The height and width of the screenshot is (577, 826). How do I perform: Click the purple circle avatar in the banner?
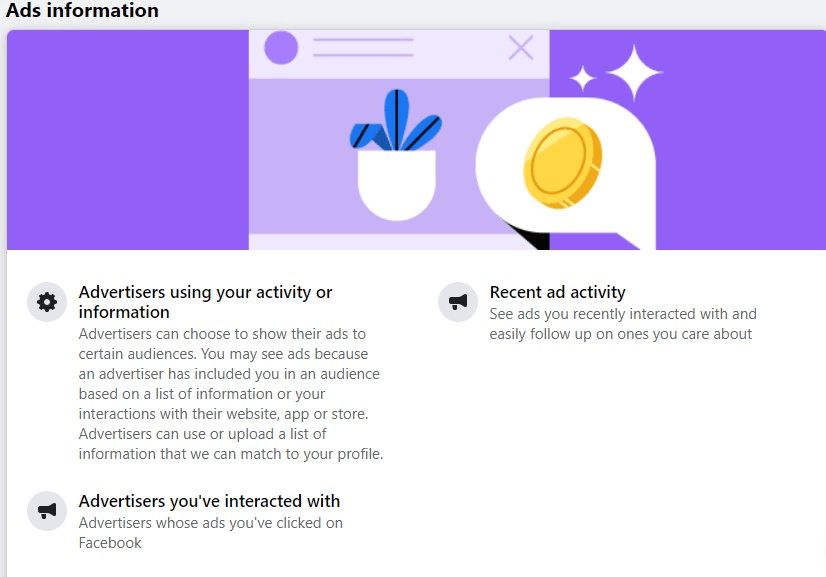[x=281, y=47]
